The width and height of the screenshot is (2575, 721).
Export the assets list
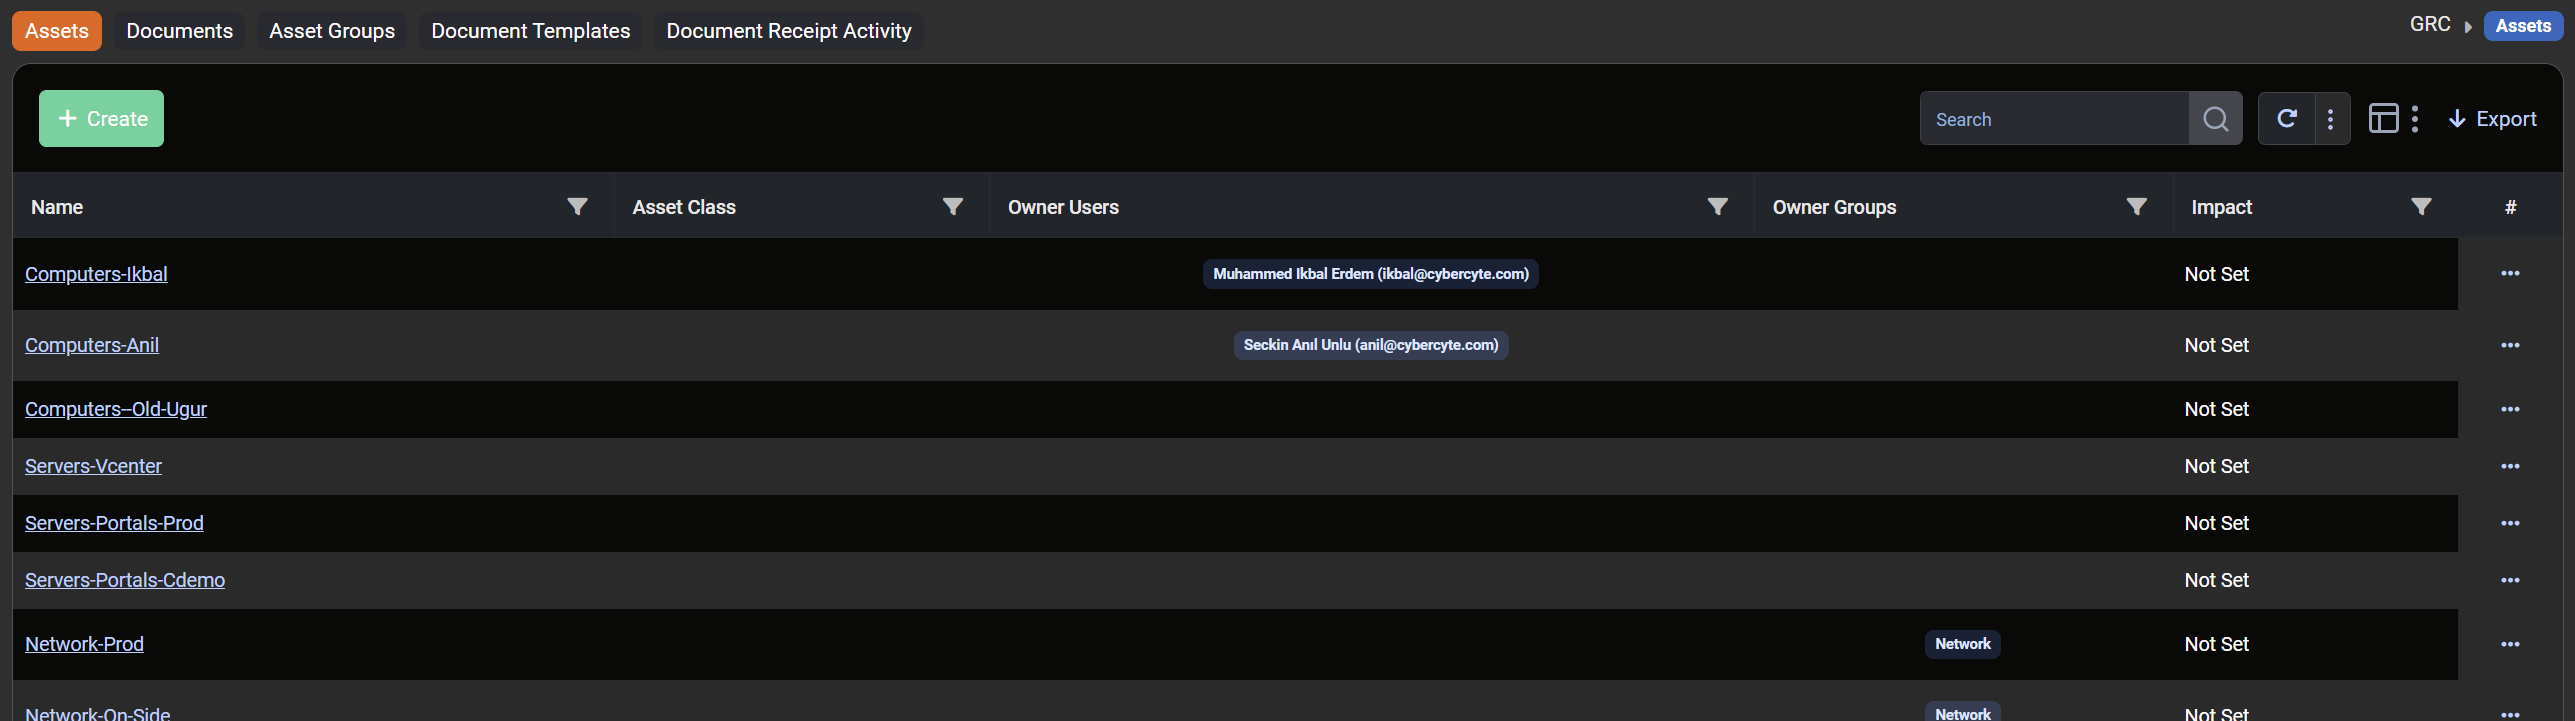(2492, 119)
